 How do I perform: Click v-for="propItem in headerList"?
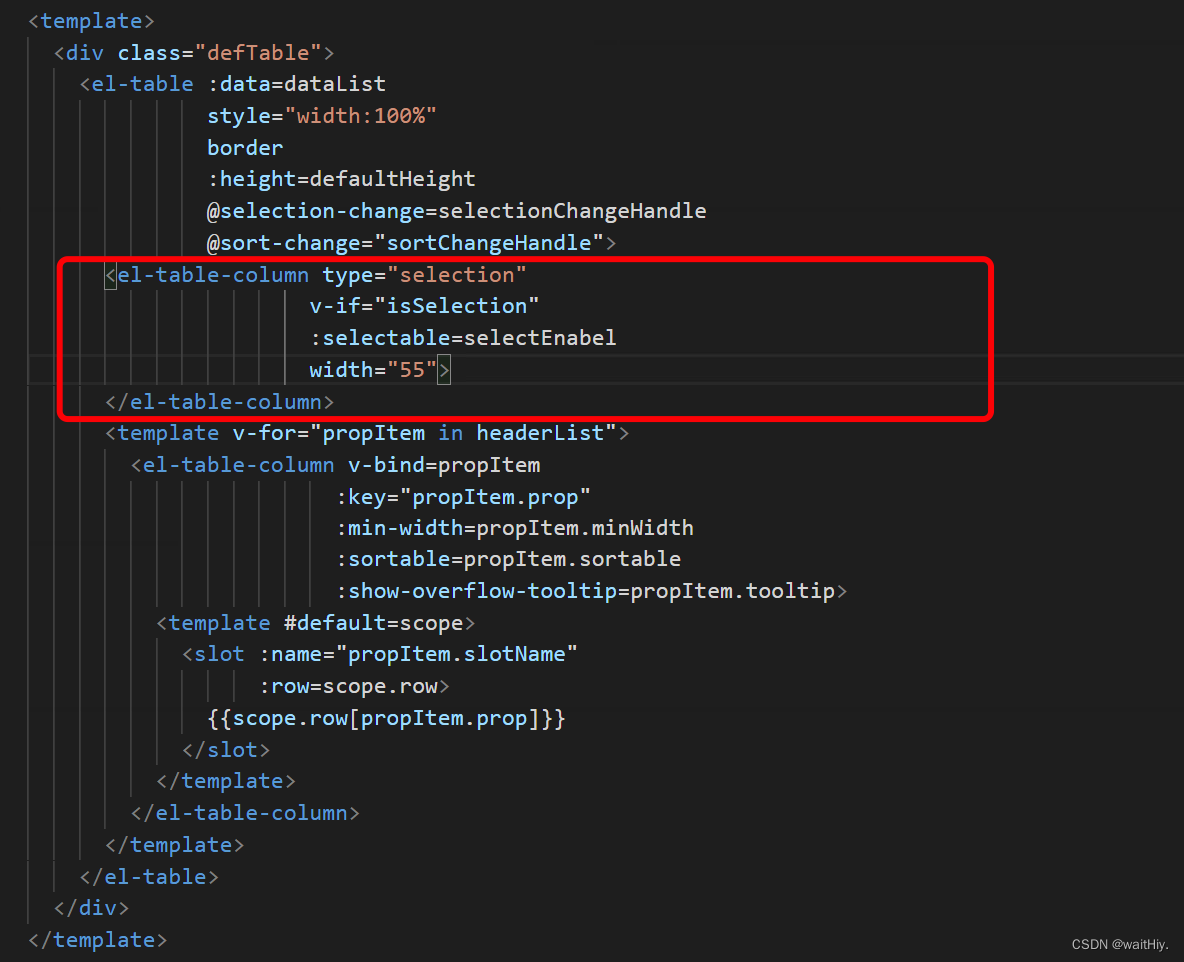click(424, 433)
